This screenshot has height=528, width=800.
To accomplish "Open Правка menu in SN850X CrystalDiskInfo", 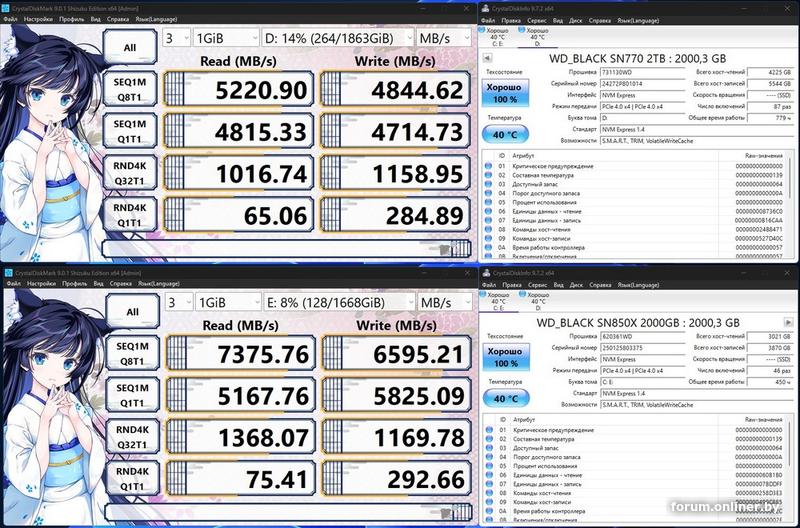I will coord(511,285).
